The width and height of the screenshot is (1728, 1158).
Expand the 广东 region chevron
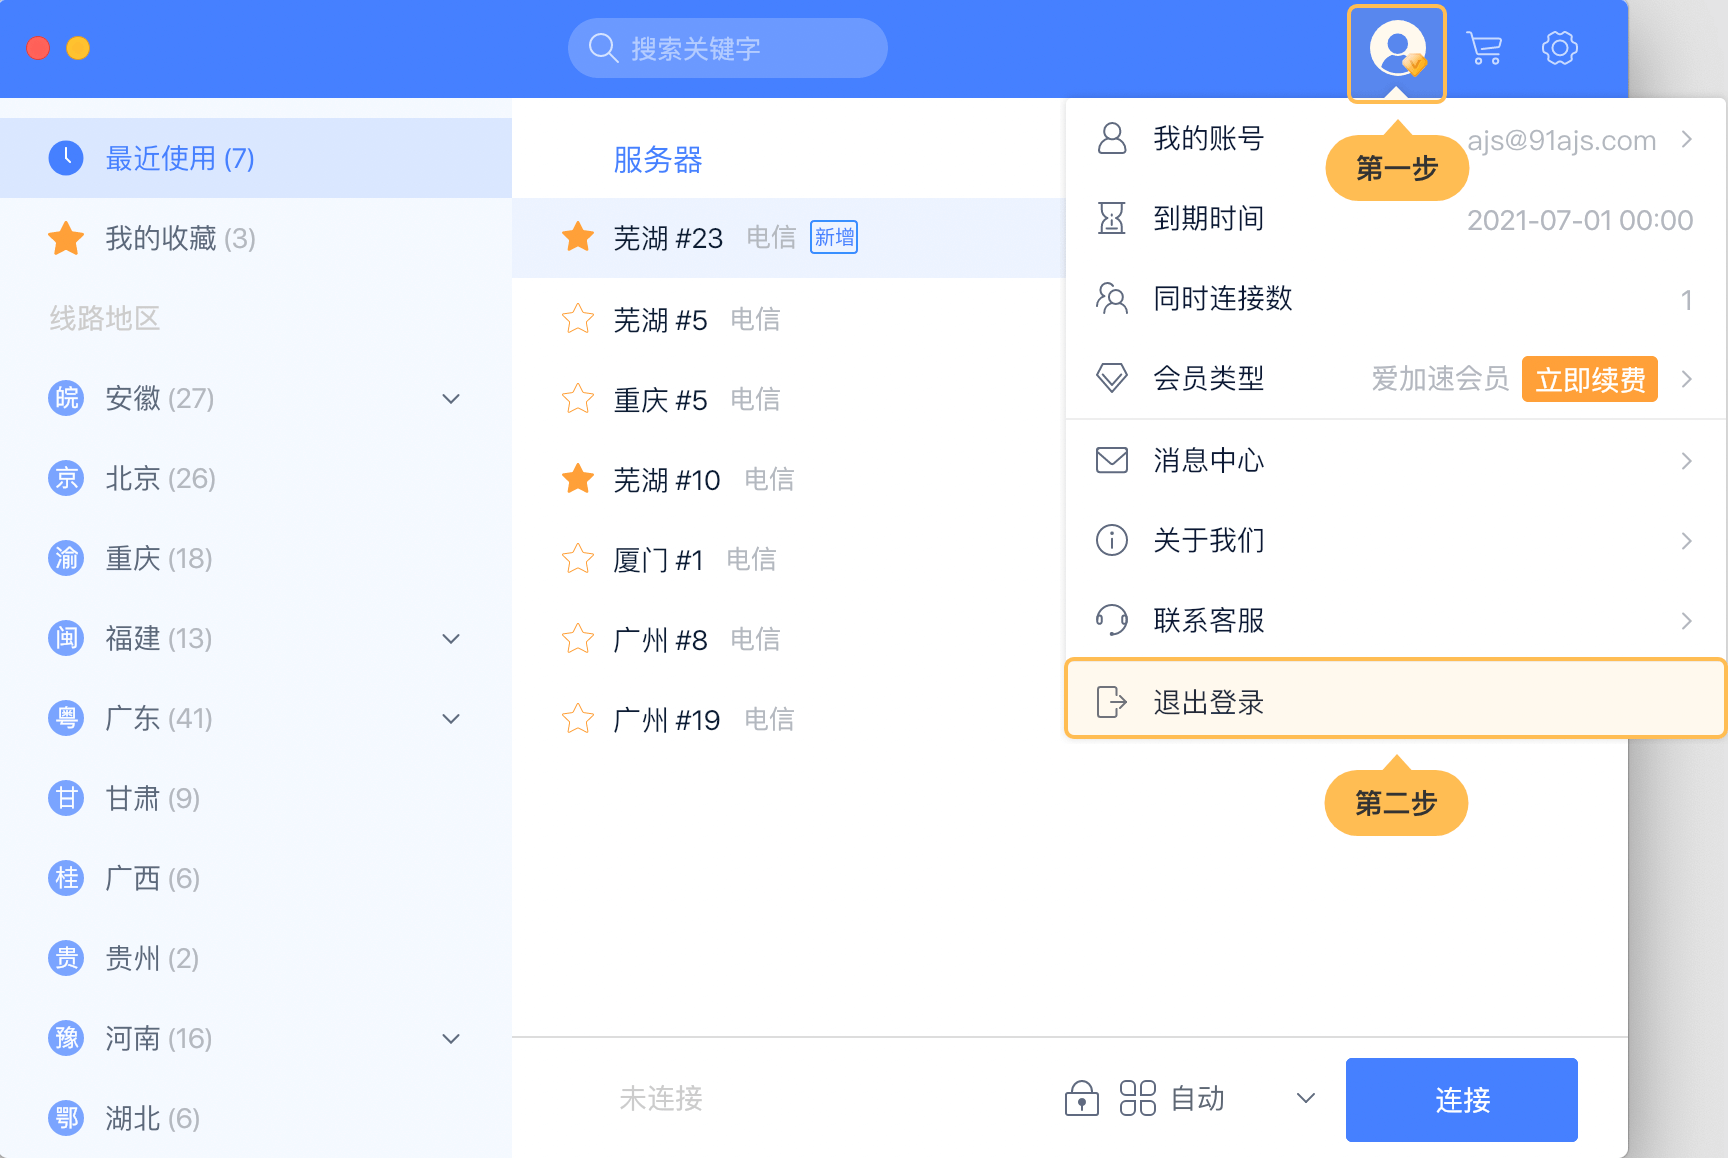(x=451, y=719)
